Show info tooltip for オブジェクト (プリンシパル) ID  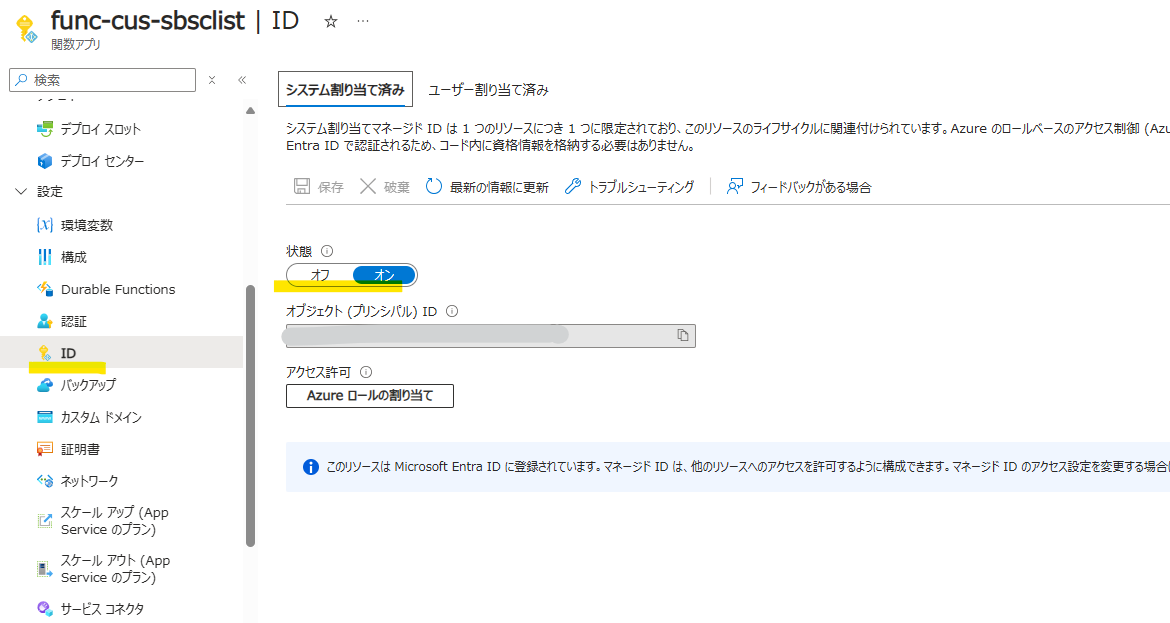pos(451,311)
